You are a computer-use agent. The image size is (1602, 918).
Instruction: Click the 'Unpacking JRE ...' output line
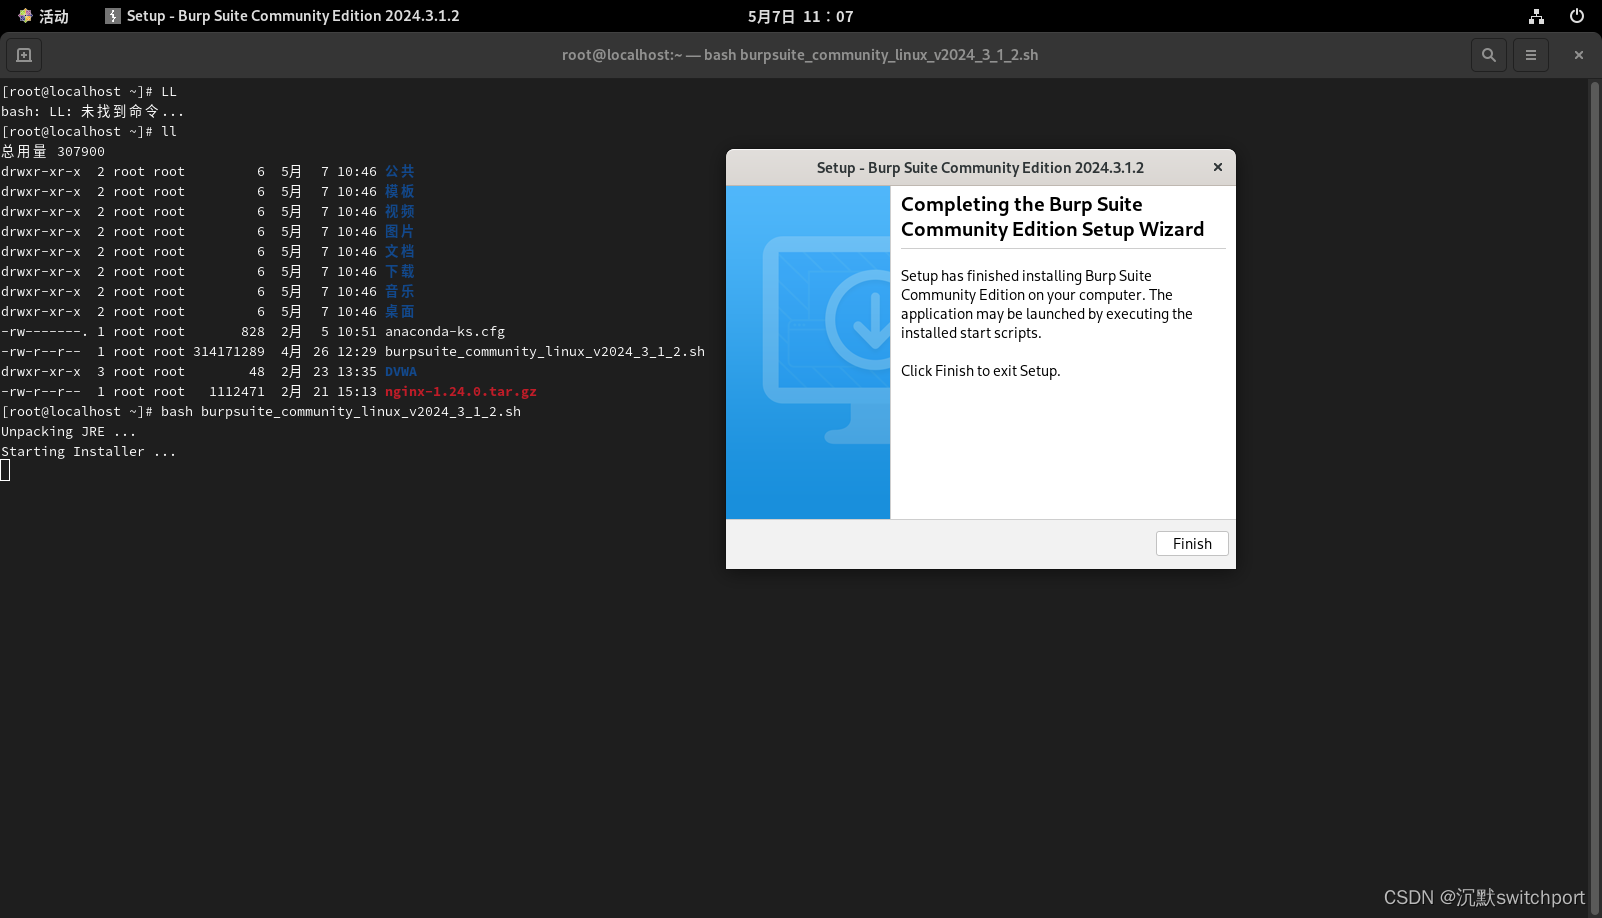(69, 431)
